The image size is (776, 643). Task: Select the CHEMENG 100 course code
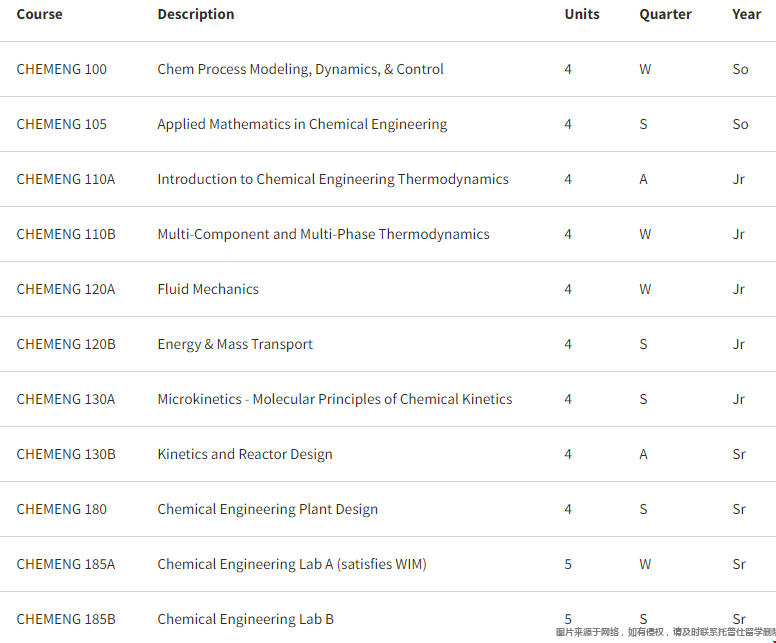pyautogui.click(x=62, y=69)
